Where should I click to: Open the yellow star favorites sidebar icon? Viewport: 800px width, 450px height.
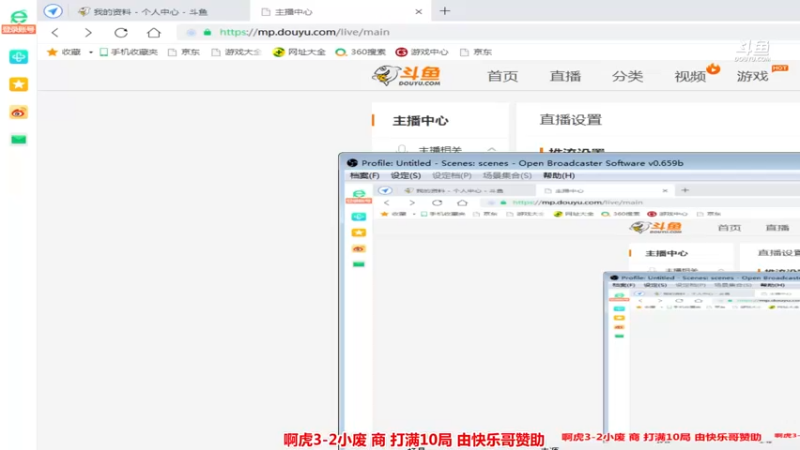tap(18, 84)
